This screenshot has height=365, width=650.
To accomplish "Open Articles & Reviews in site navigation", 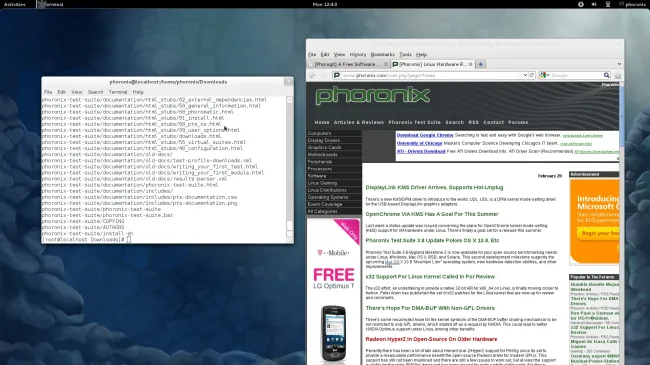I will (x=359, y=122).
